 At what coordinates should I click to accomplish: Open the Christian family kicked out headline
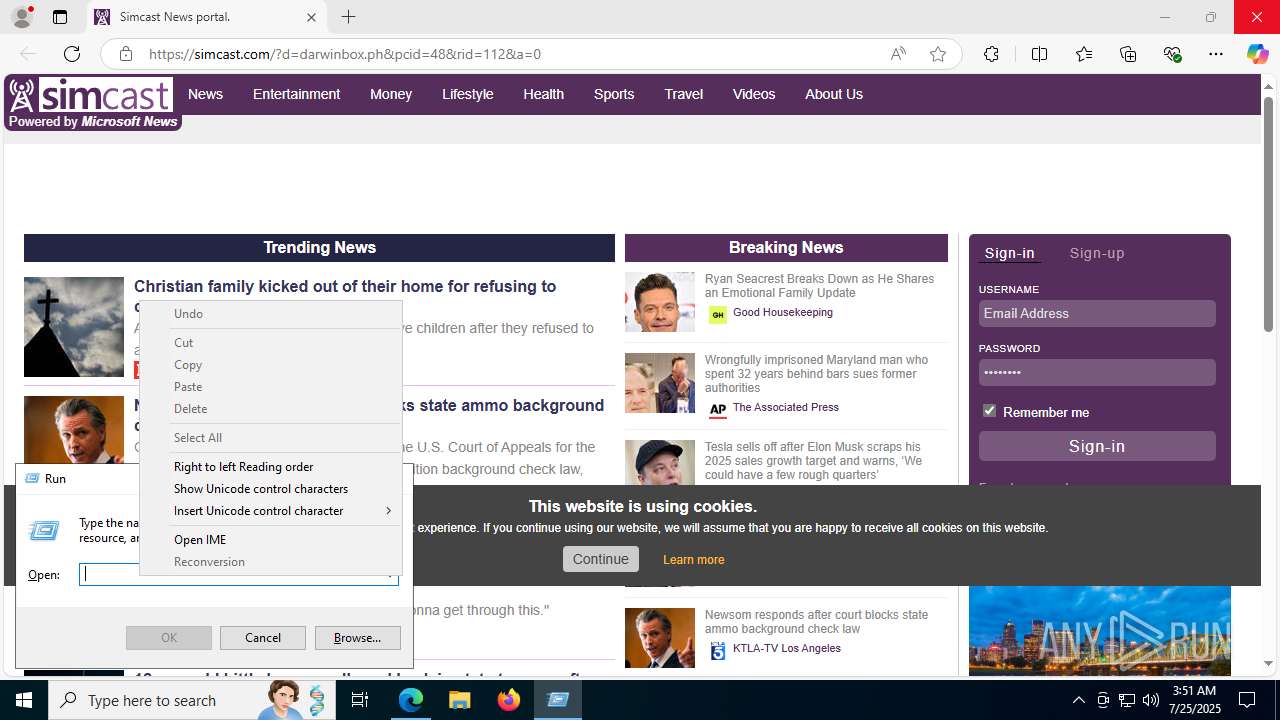[345, 287]
